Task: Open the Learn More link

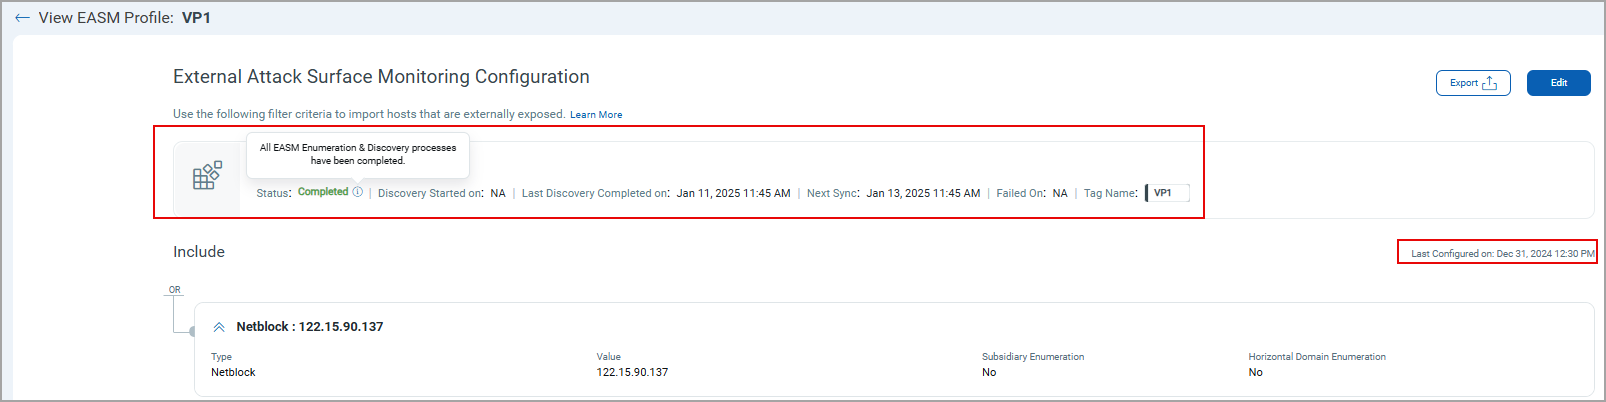Action: coord(596,115)
